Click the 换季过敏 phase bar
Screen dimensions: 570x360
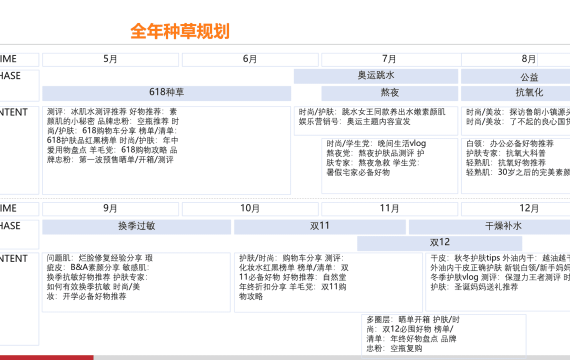[x=137, y=227]
